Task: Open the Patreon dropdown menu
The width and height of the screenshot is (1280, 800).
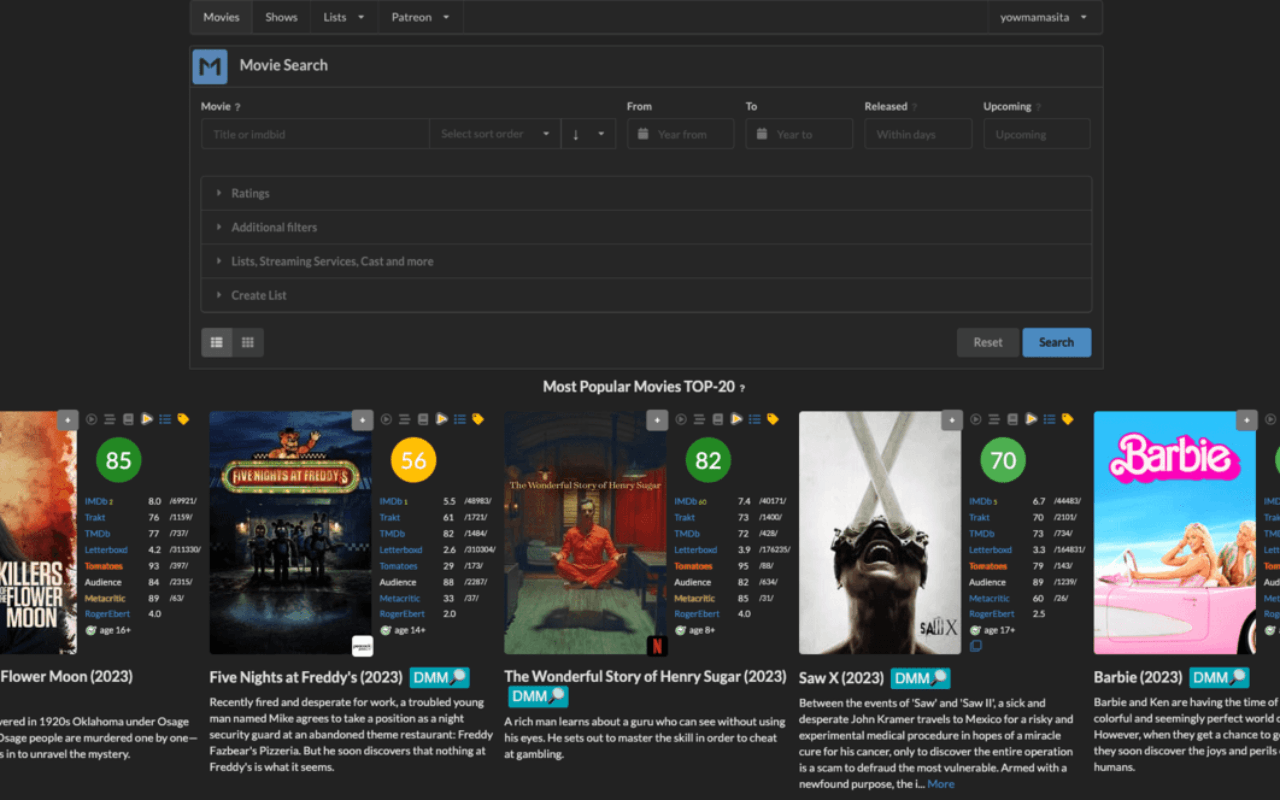Action: tap(420, 17)
